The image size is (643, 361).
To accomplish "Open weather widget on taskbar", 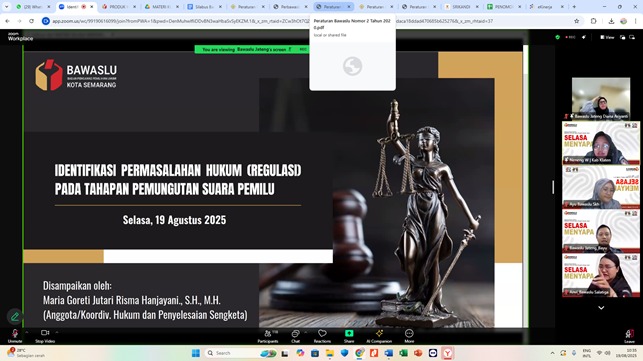I will point(25,353).
